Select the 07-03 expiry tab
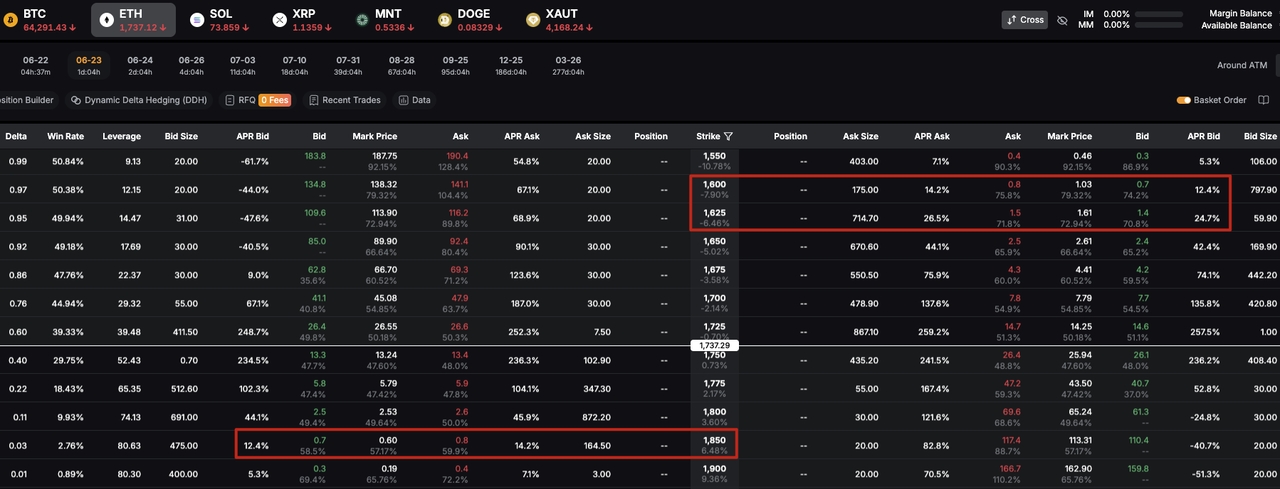The image size is (1280, 489). (242, 65)
